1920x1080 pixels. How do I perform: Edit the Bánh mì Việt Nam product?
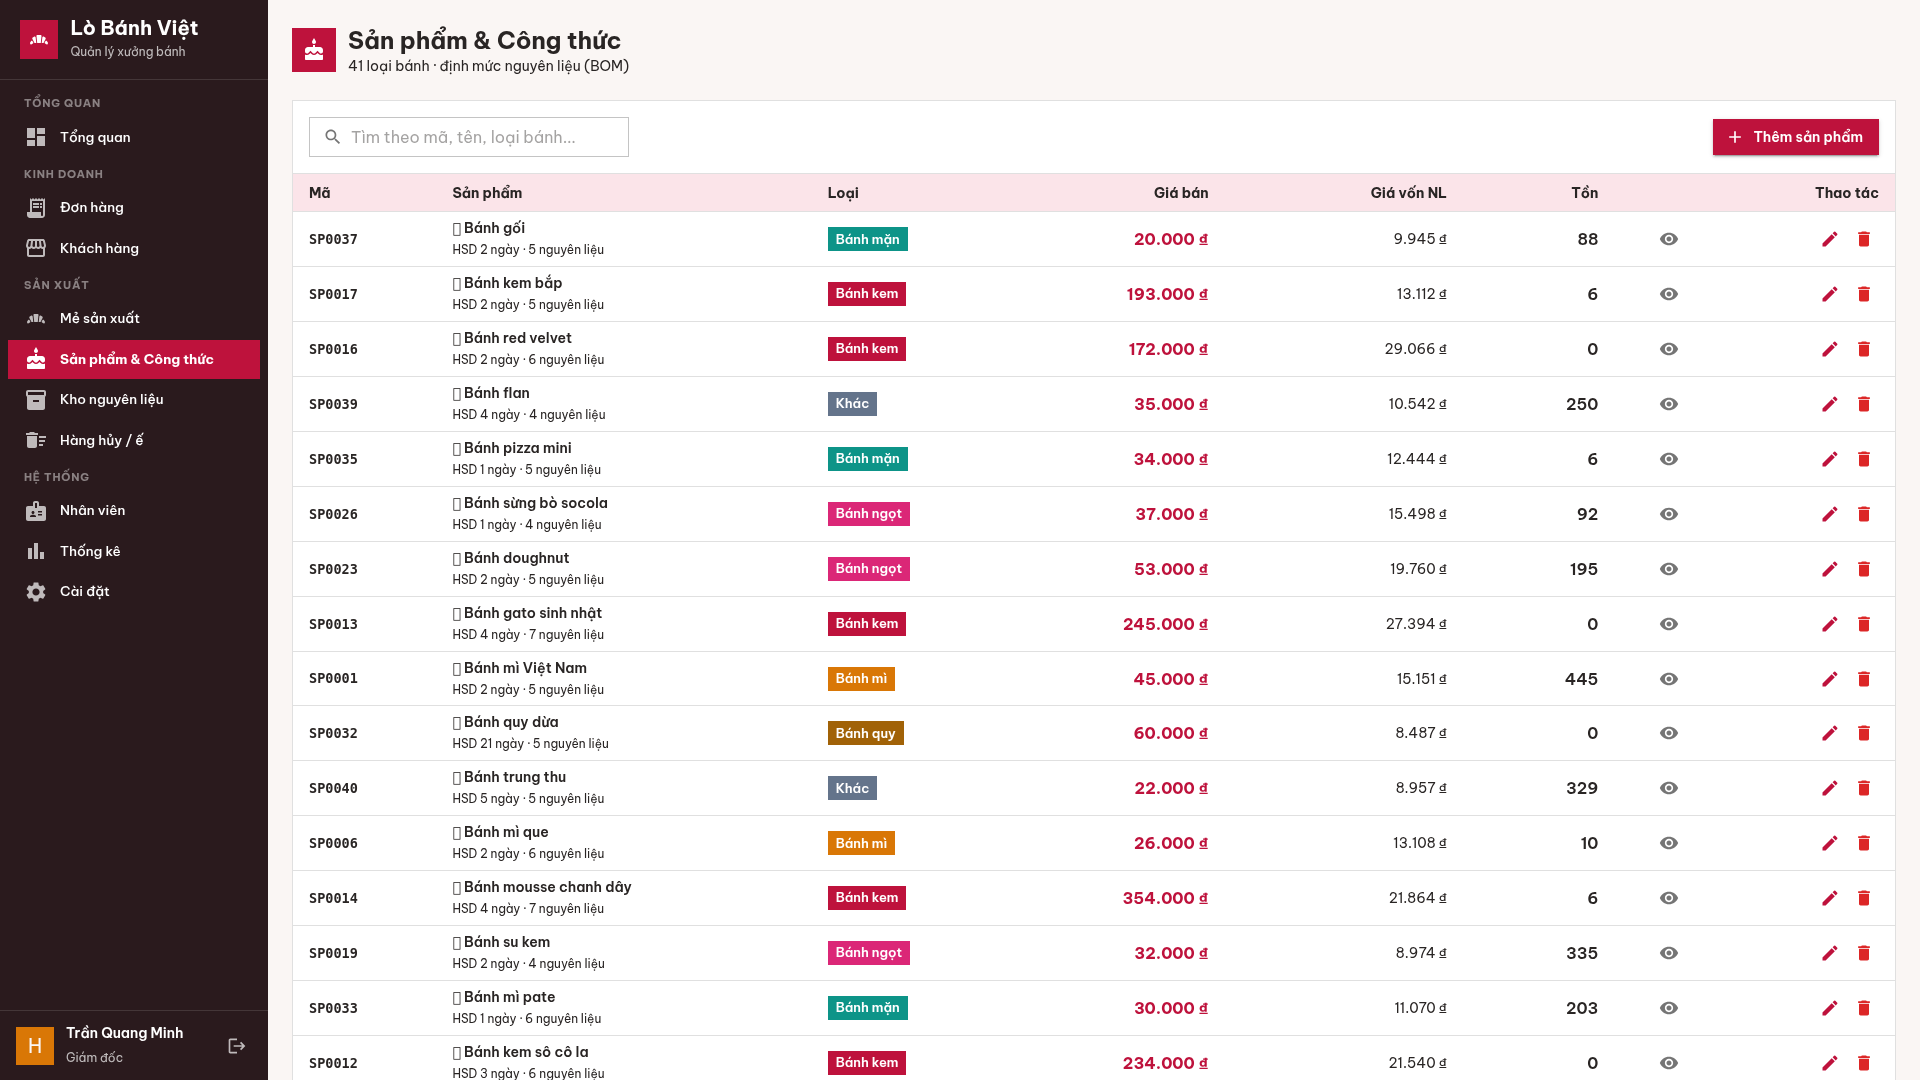pos(1829,679)
